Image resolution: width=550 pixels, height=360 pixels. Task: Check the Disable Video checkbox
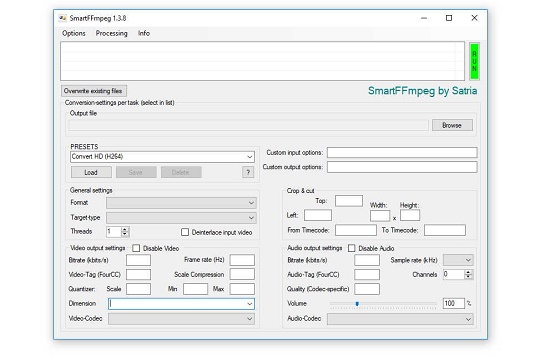(136, 248)
